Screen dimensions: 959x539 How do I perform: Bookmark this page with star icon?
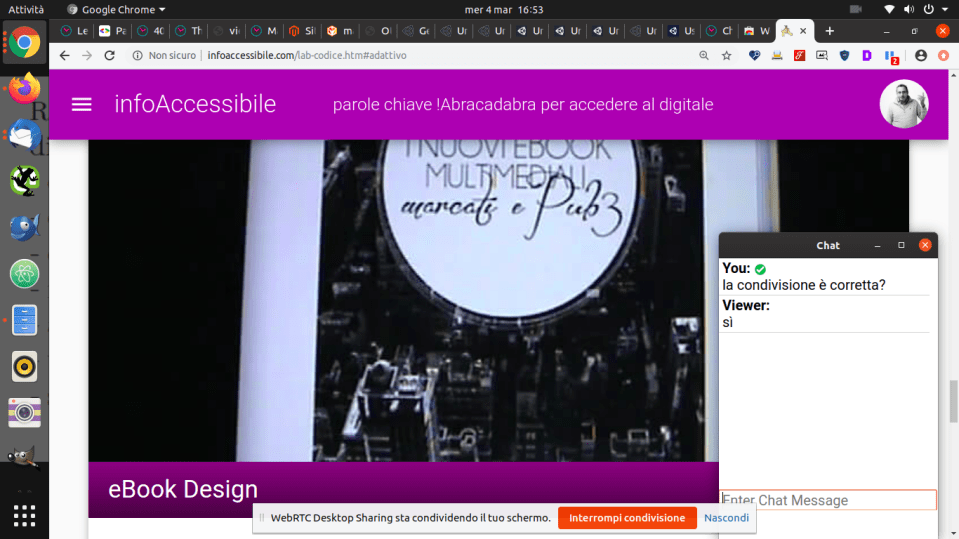[727, 55]
